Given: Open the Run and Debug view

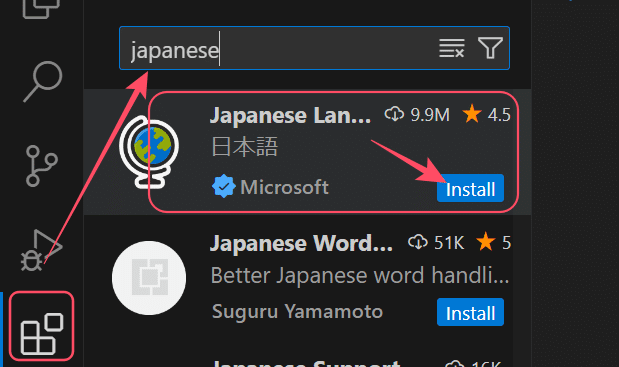Looking at the screenshot, I should pos(41,250).
